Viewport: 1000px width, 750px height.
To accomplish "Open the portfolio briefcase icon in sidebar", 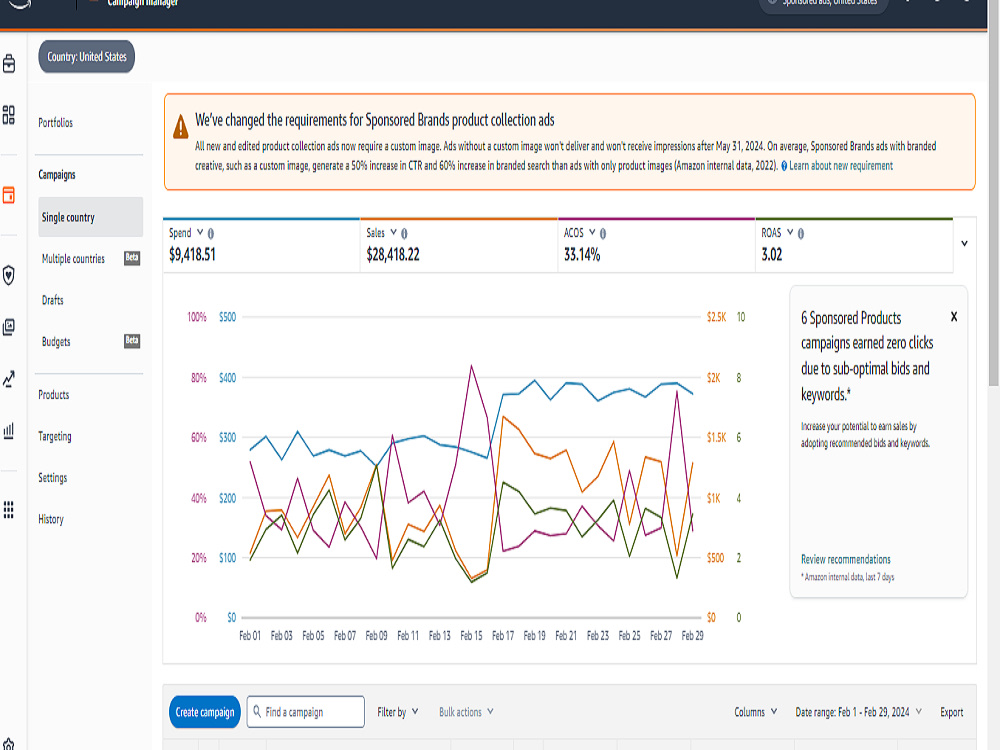I will [x=9, y=64].
